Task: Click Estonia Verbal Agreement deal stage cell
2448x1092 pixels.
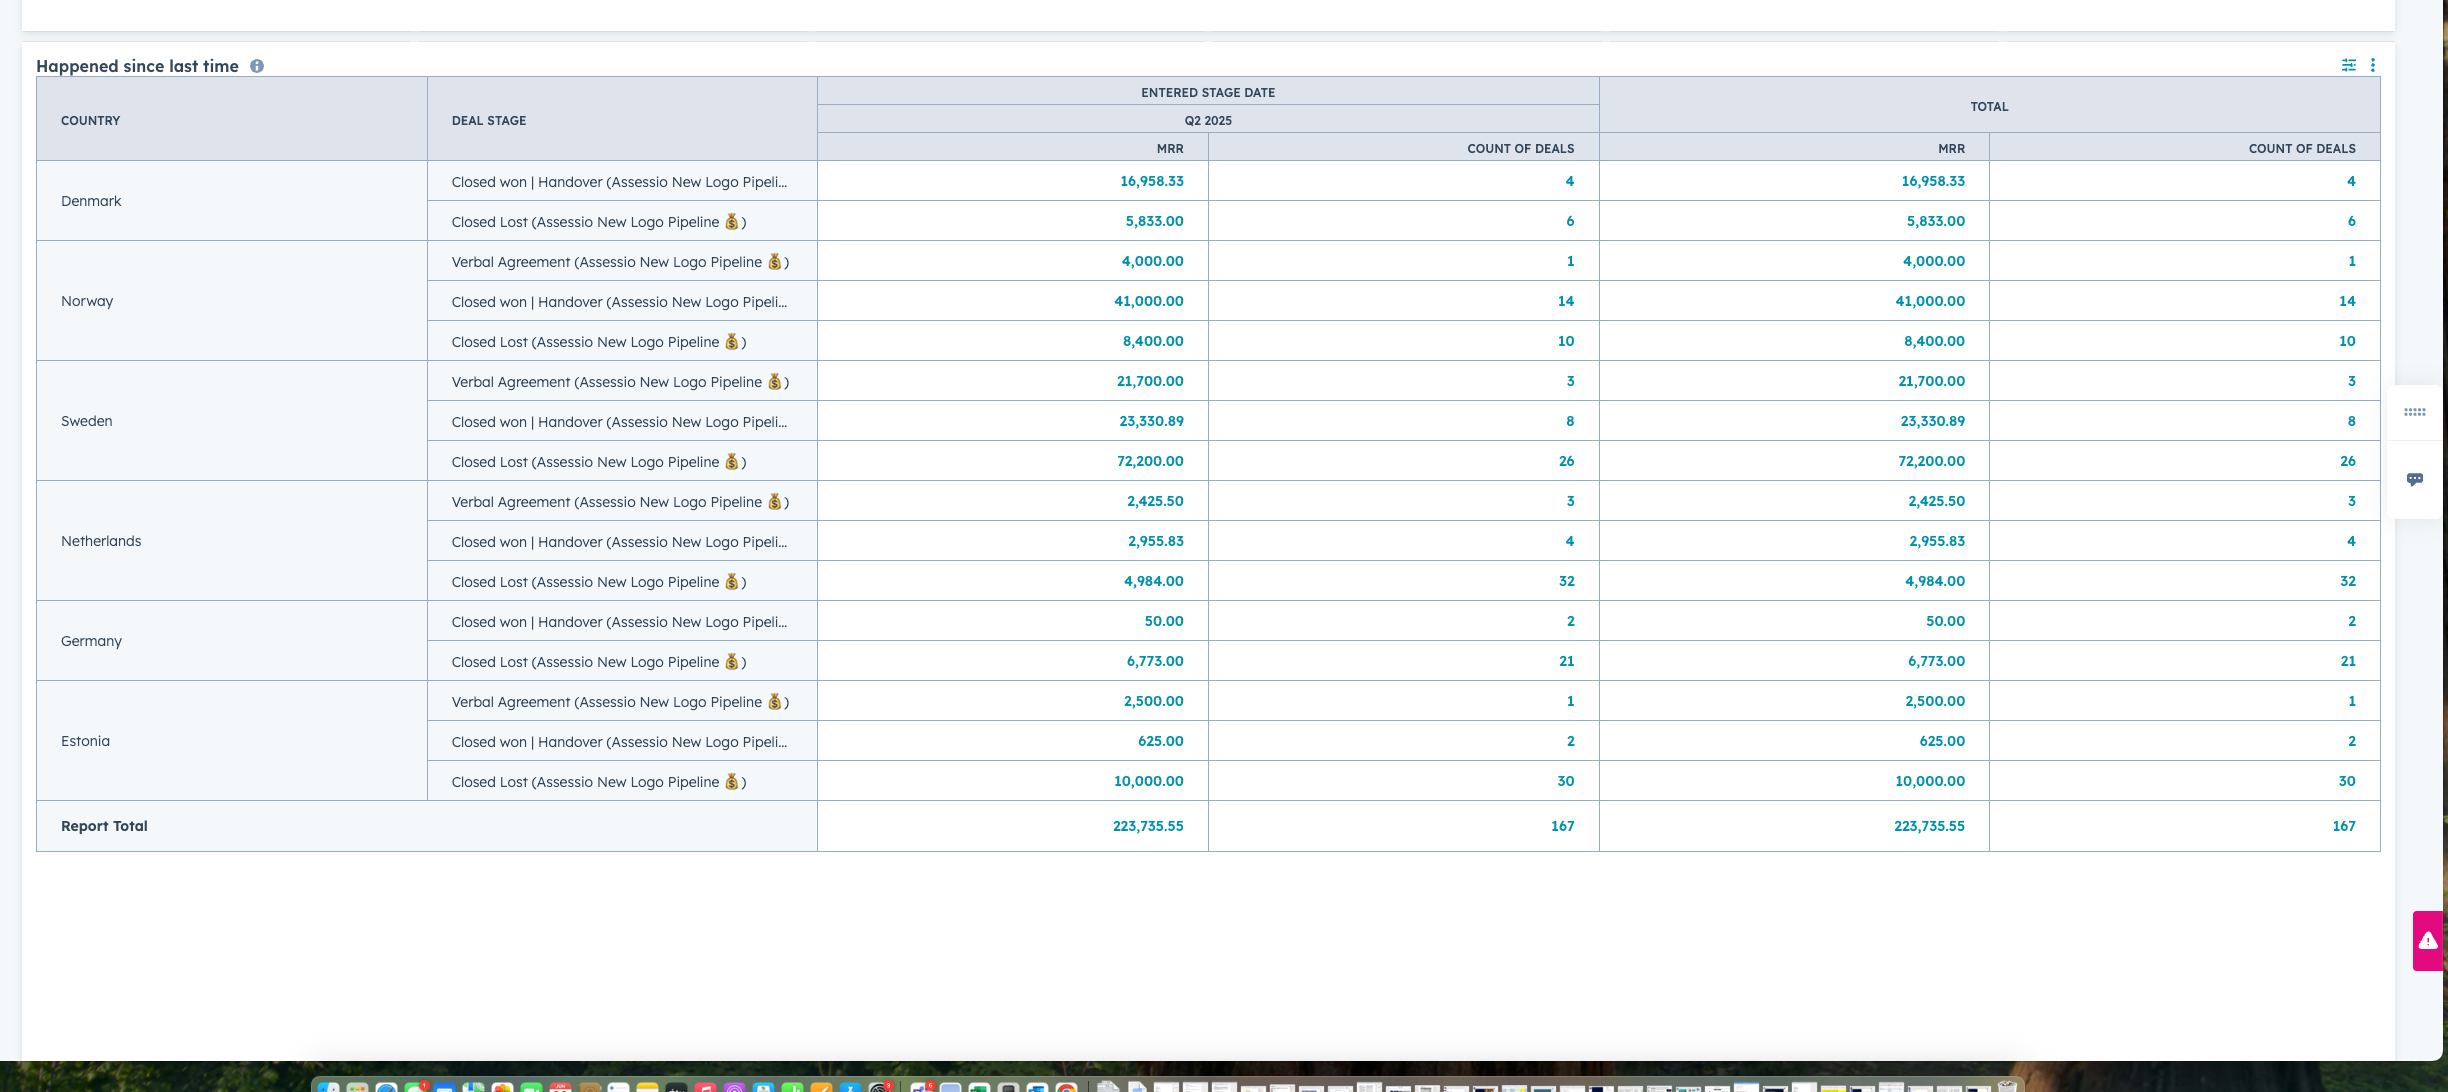Action: tap(619, 702)
